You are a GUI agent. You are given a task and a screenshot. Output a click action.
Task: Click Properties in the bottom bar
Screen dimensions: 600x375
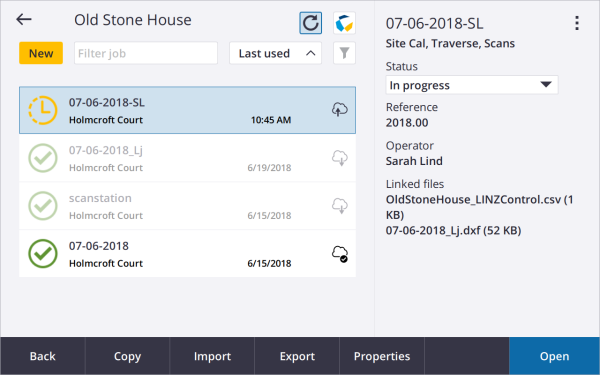(x=382, y=356)
